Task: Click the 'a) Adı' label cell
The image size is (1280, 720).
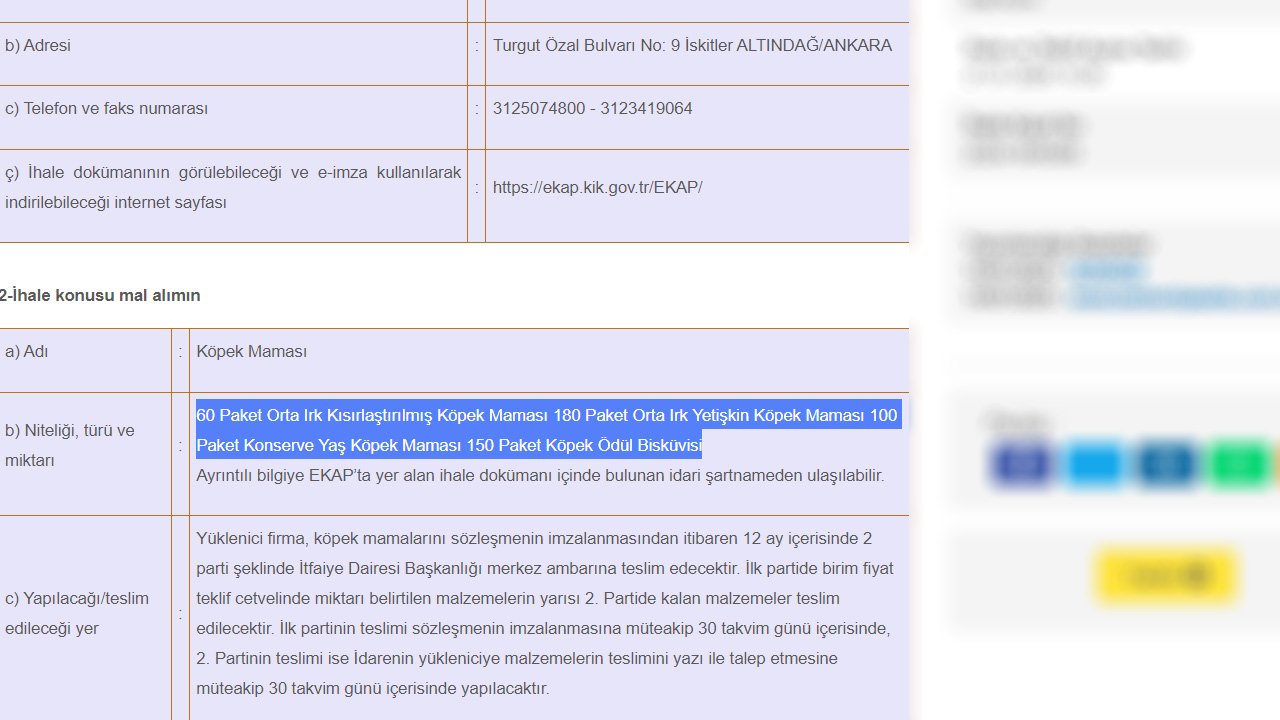Action: click(x=85, y=360)
